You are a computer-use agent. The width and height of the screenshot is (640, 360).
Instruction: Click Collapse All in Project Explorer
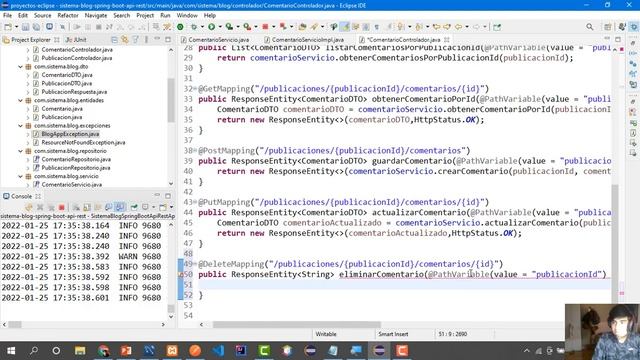(x=115, y=40)
